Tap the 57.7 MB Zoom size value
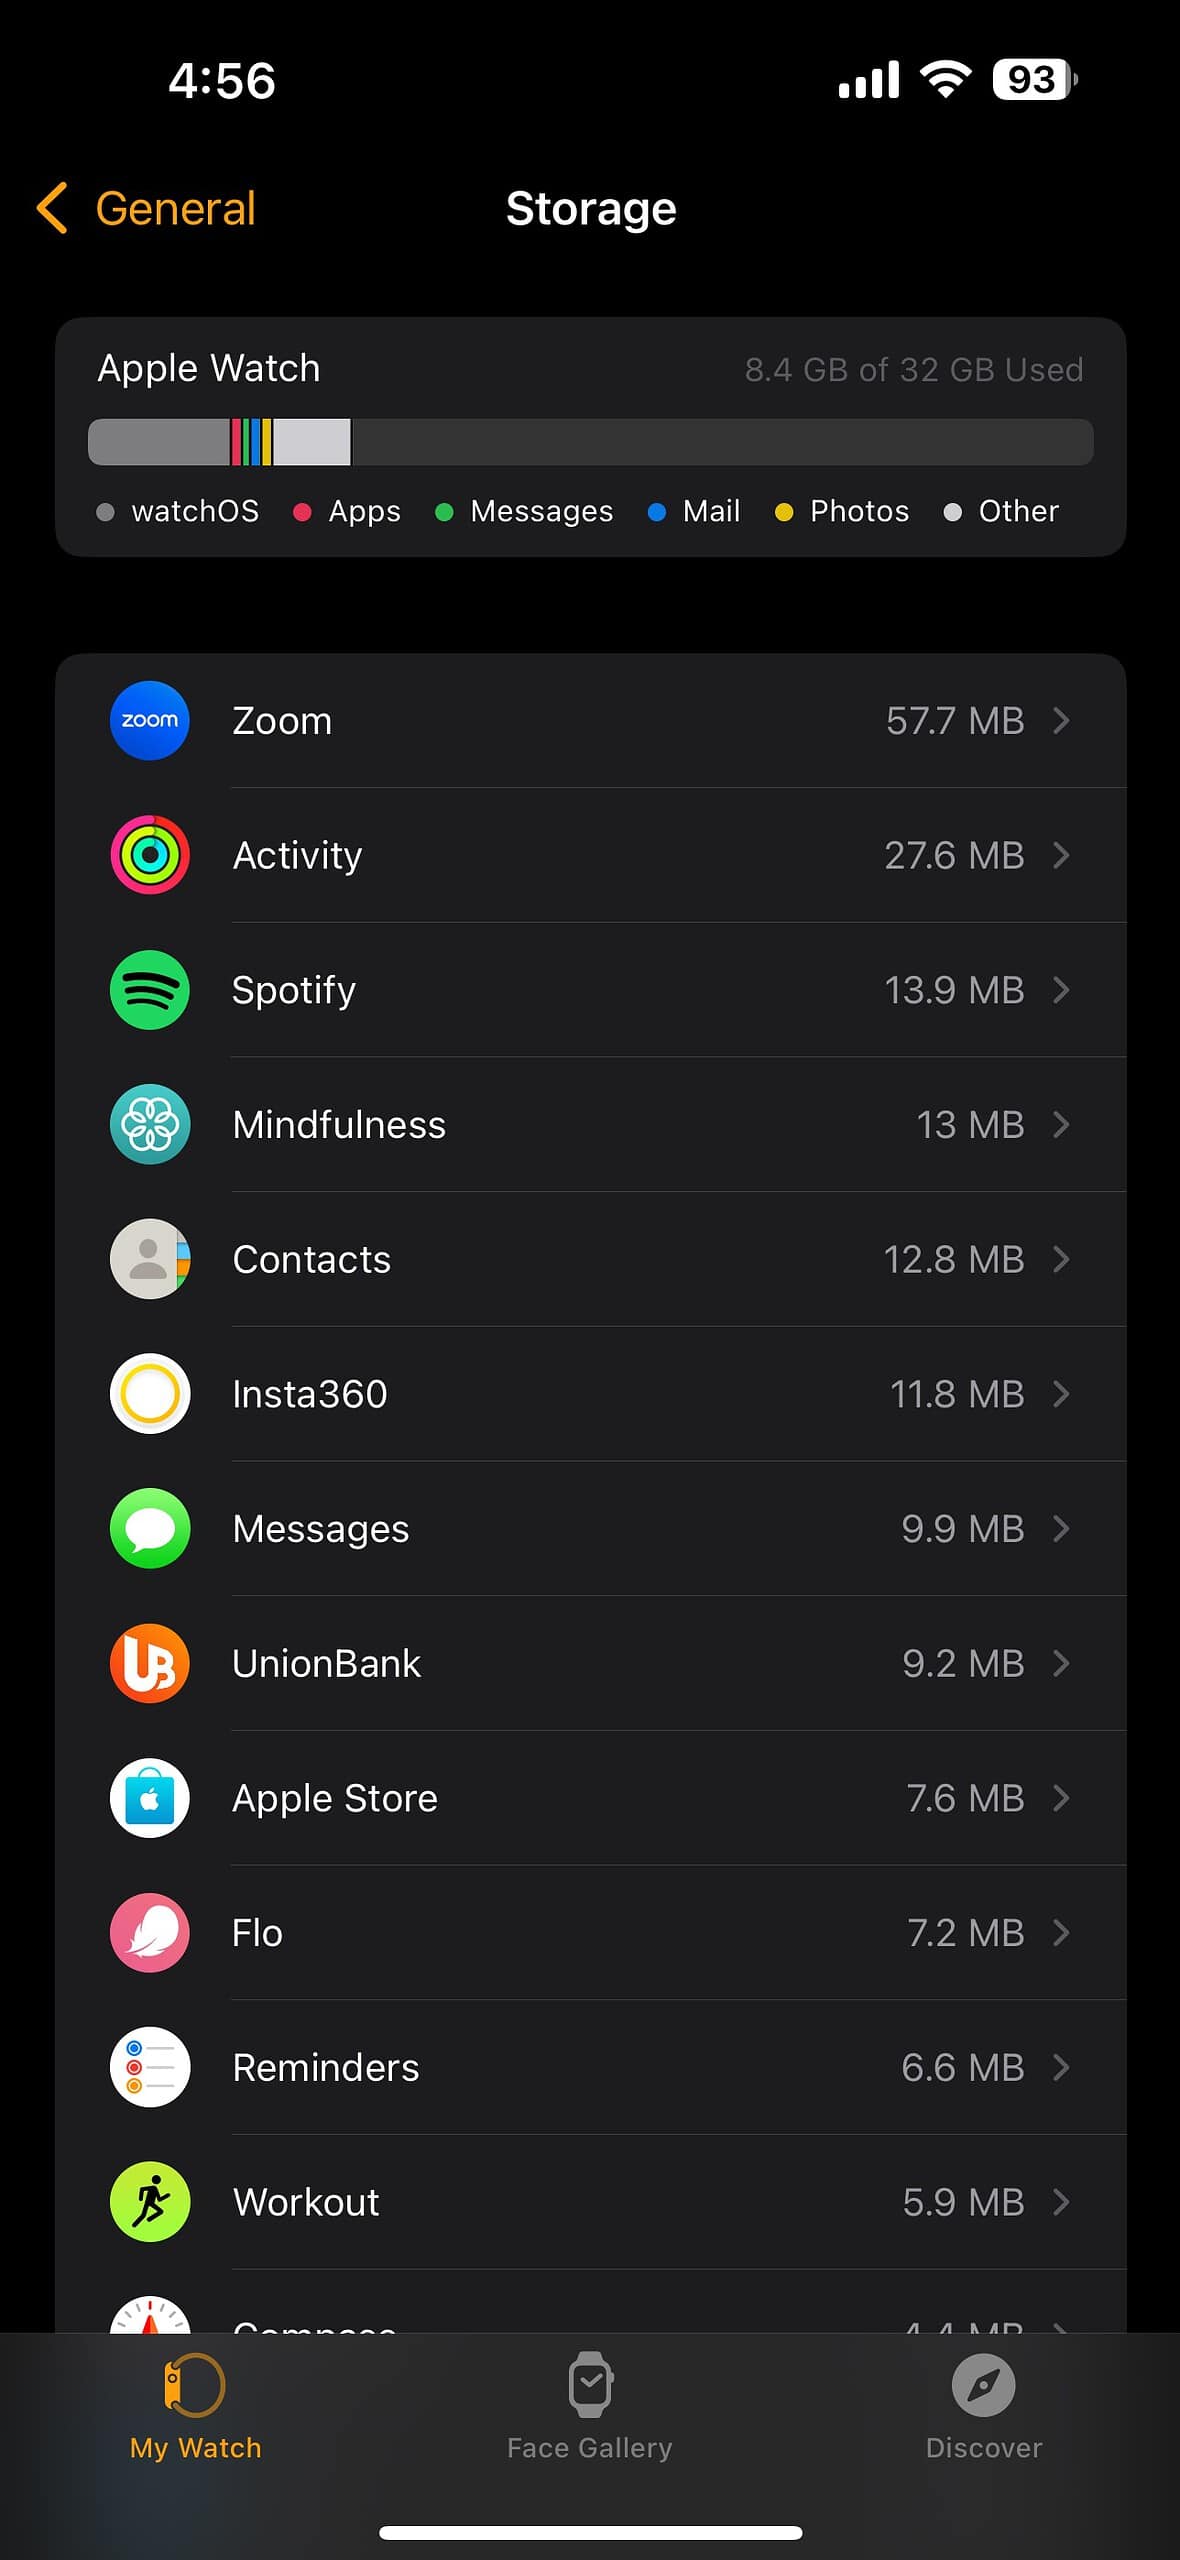Screen dimensions: 1180x2560 click(954, 721)
